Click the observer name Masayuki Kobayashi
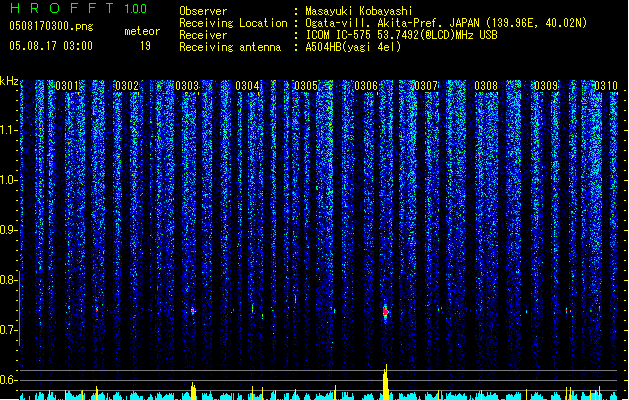The width and height of the screenshot is (629, 400). pos(359,11)
